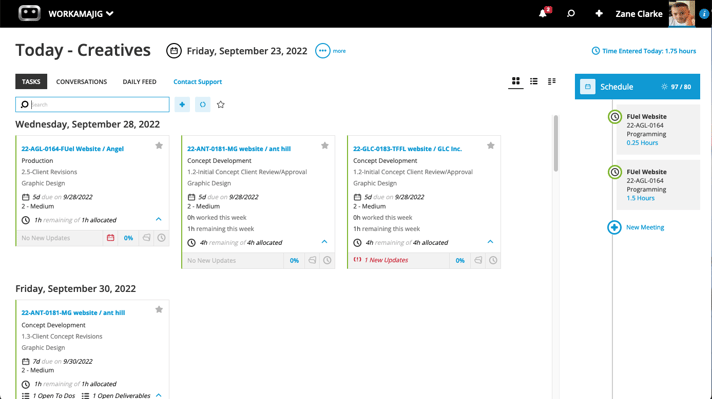712x399 pixels.
Task: Star the Wednesday MG website card
Action: [325, 146]
